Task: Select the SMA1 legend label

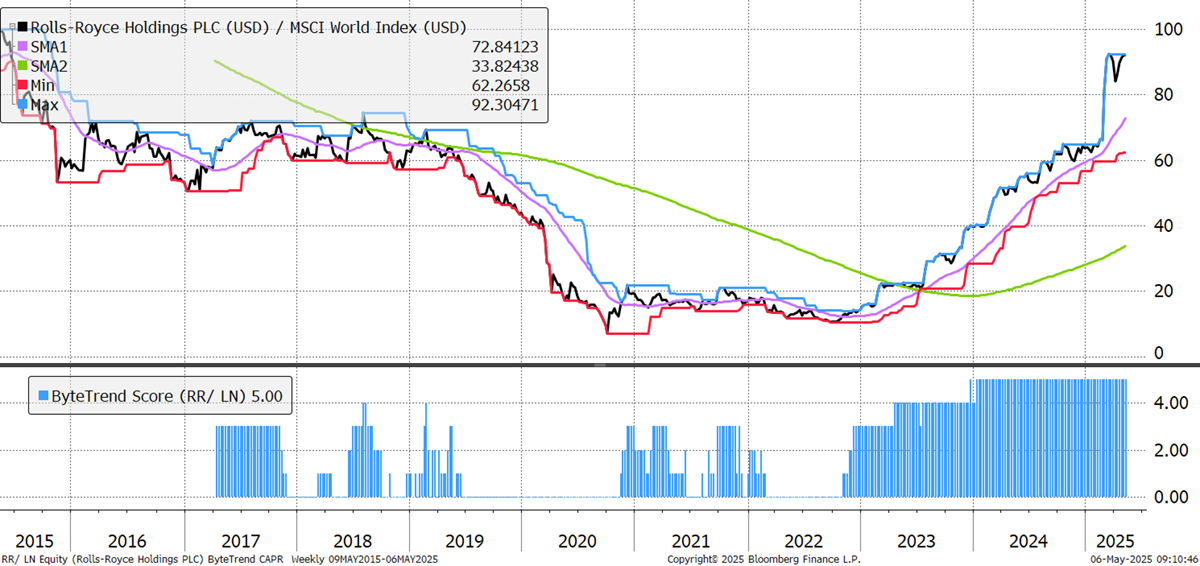Action: click(x=51, y=46)
